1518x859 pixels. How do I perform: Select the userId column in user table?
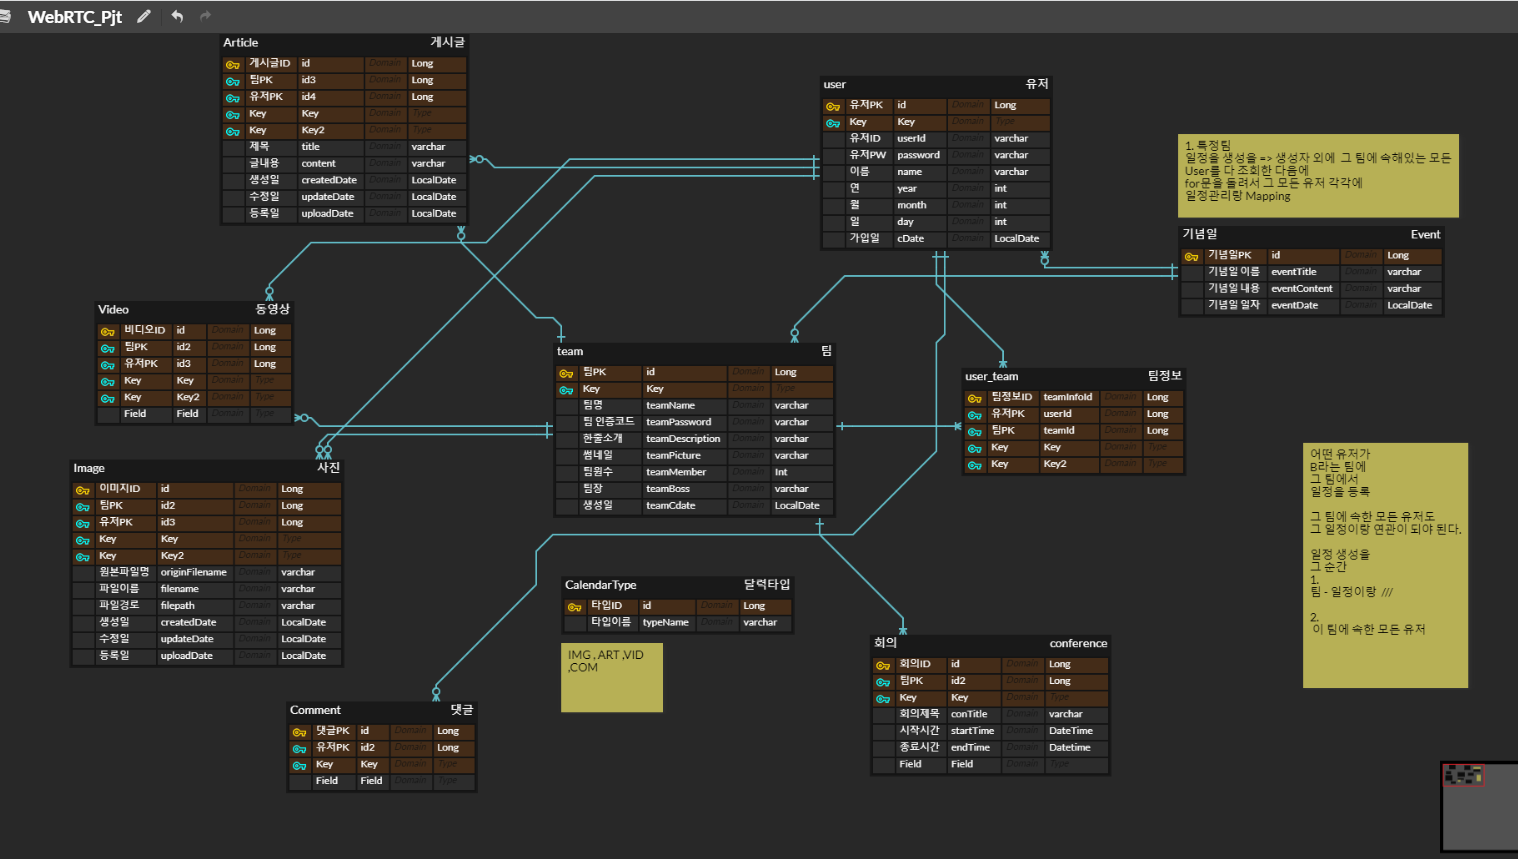[911, 139]
